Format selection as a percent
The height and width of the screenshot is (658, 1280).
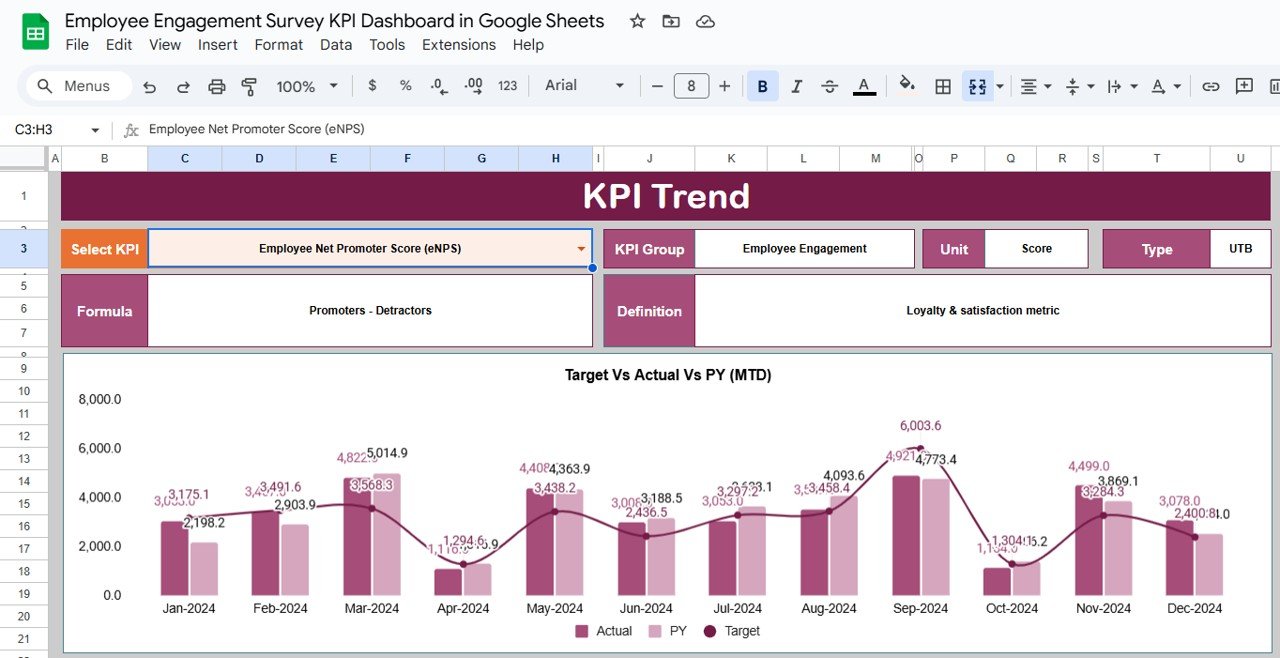pyautogui.click(x=405, y=86)
